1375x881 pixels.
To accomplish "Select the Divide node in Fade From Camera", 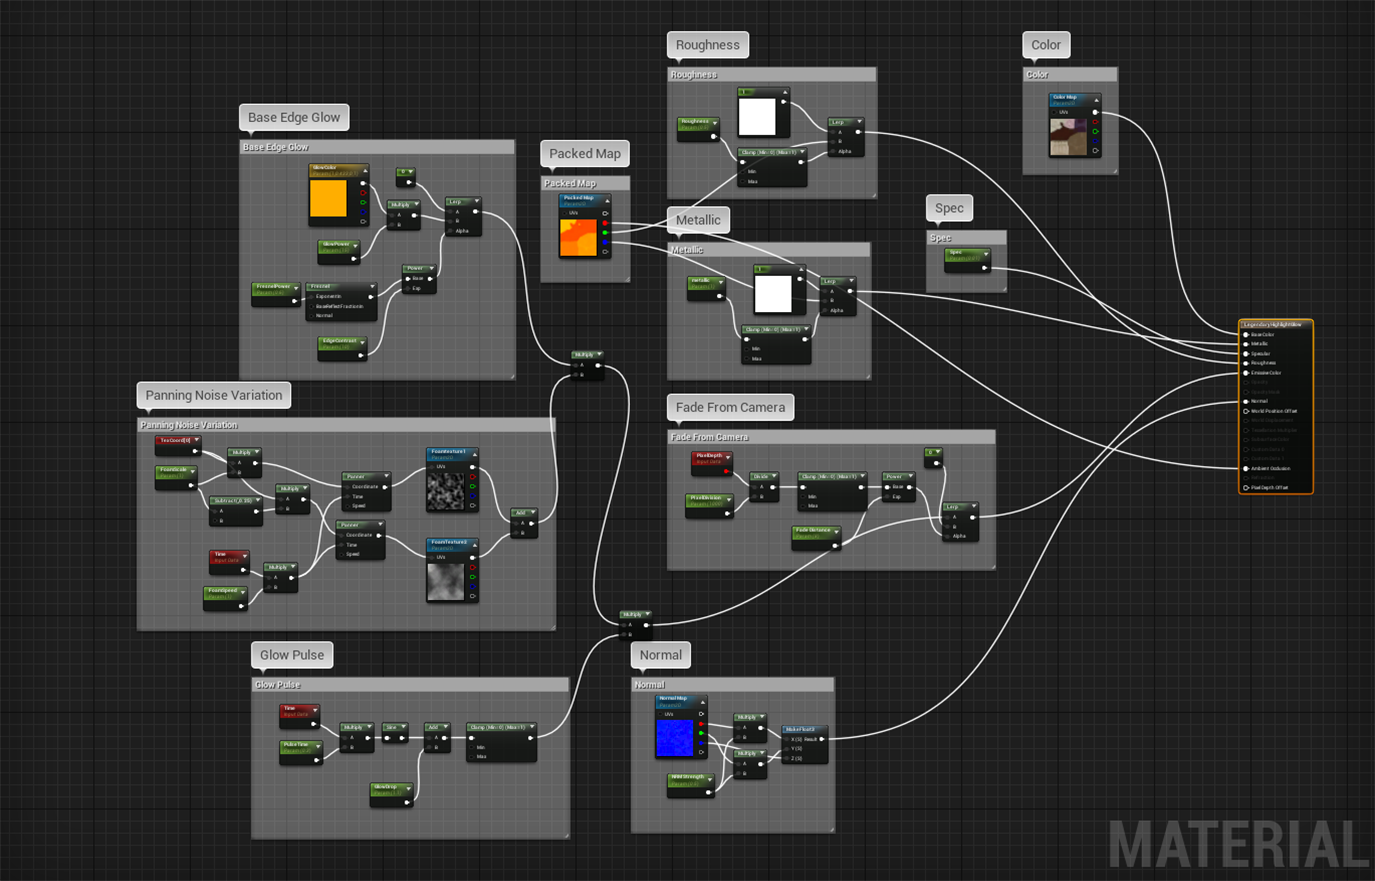I will click(763, 486).
